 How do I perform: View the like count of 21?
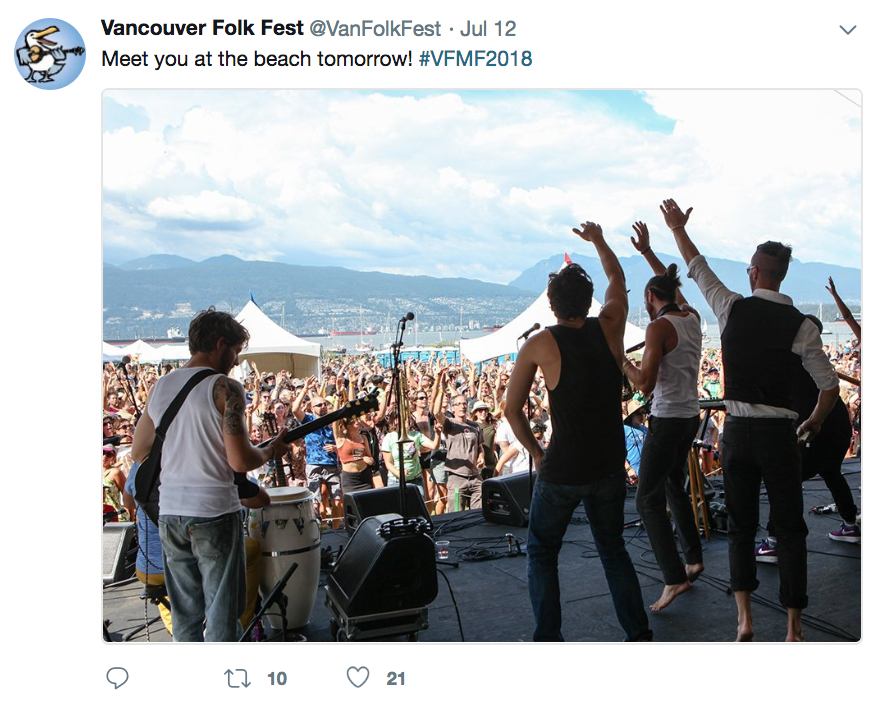point(395,679)
